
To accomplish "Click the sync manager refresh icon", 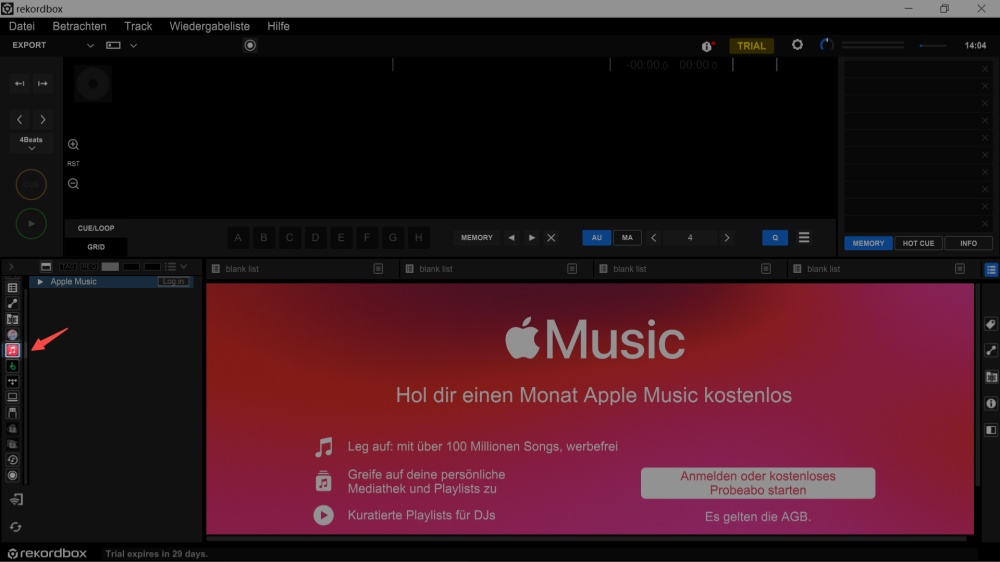I will [15, 527].
